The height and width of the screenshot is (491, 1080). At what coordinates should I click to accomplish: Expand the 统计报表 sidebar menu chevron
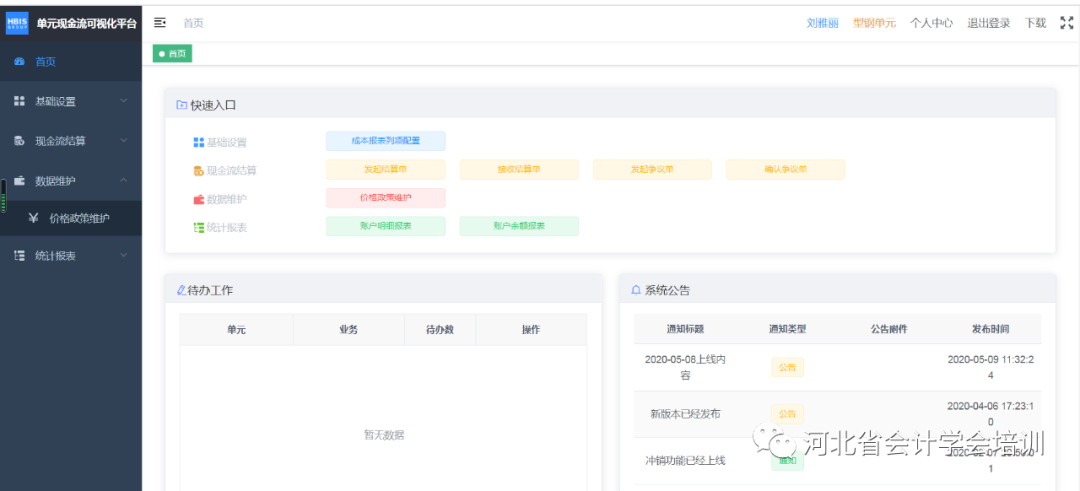point(124,255)
